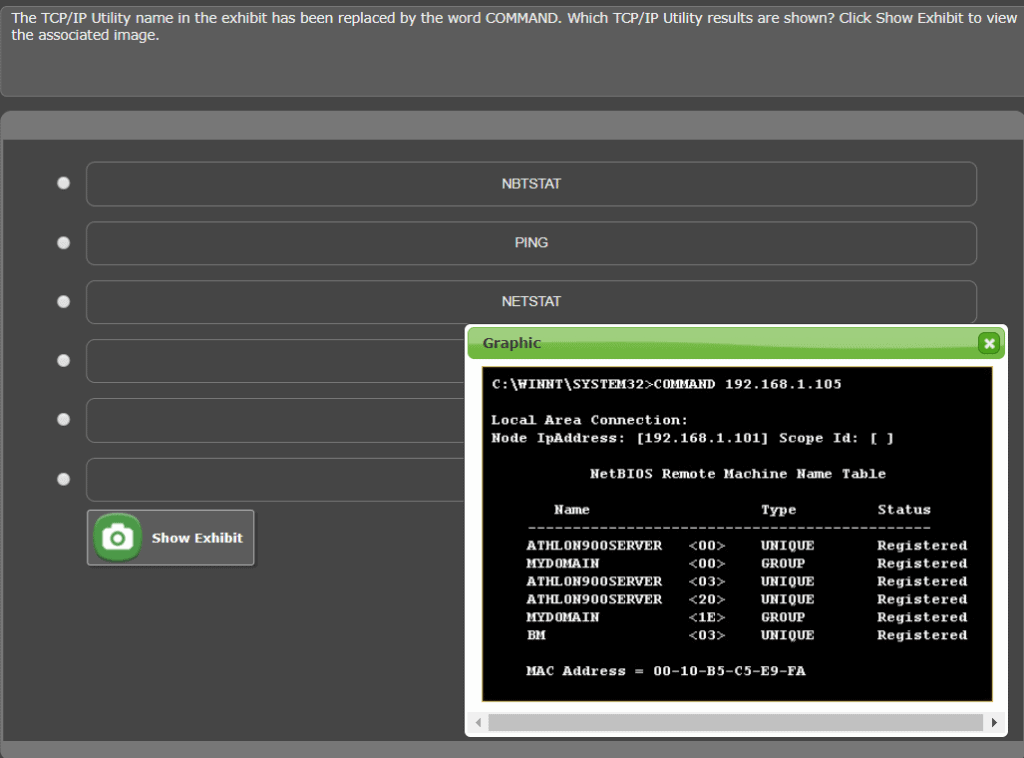Click the green camera icon

tap(118, 538)
